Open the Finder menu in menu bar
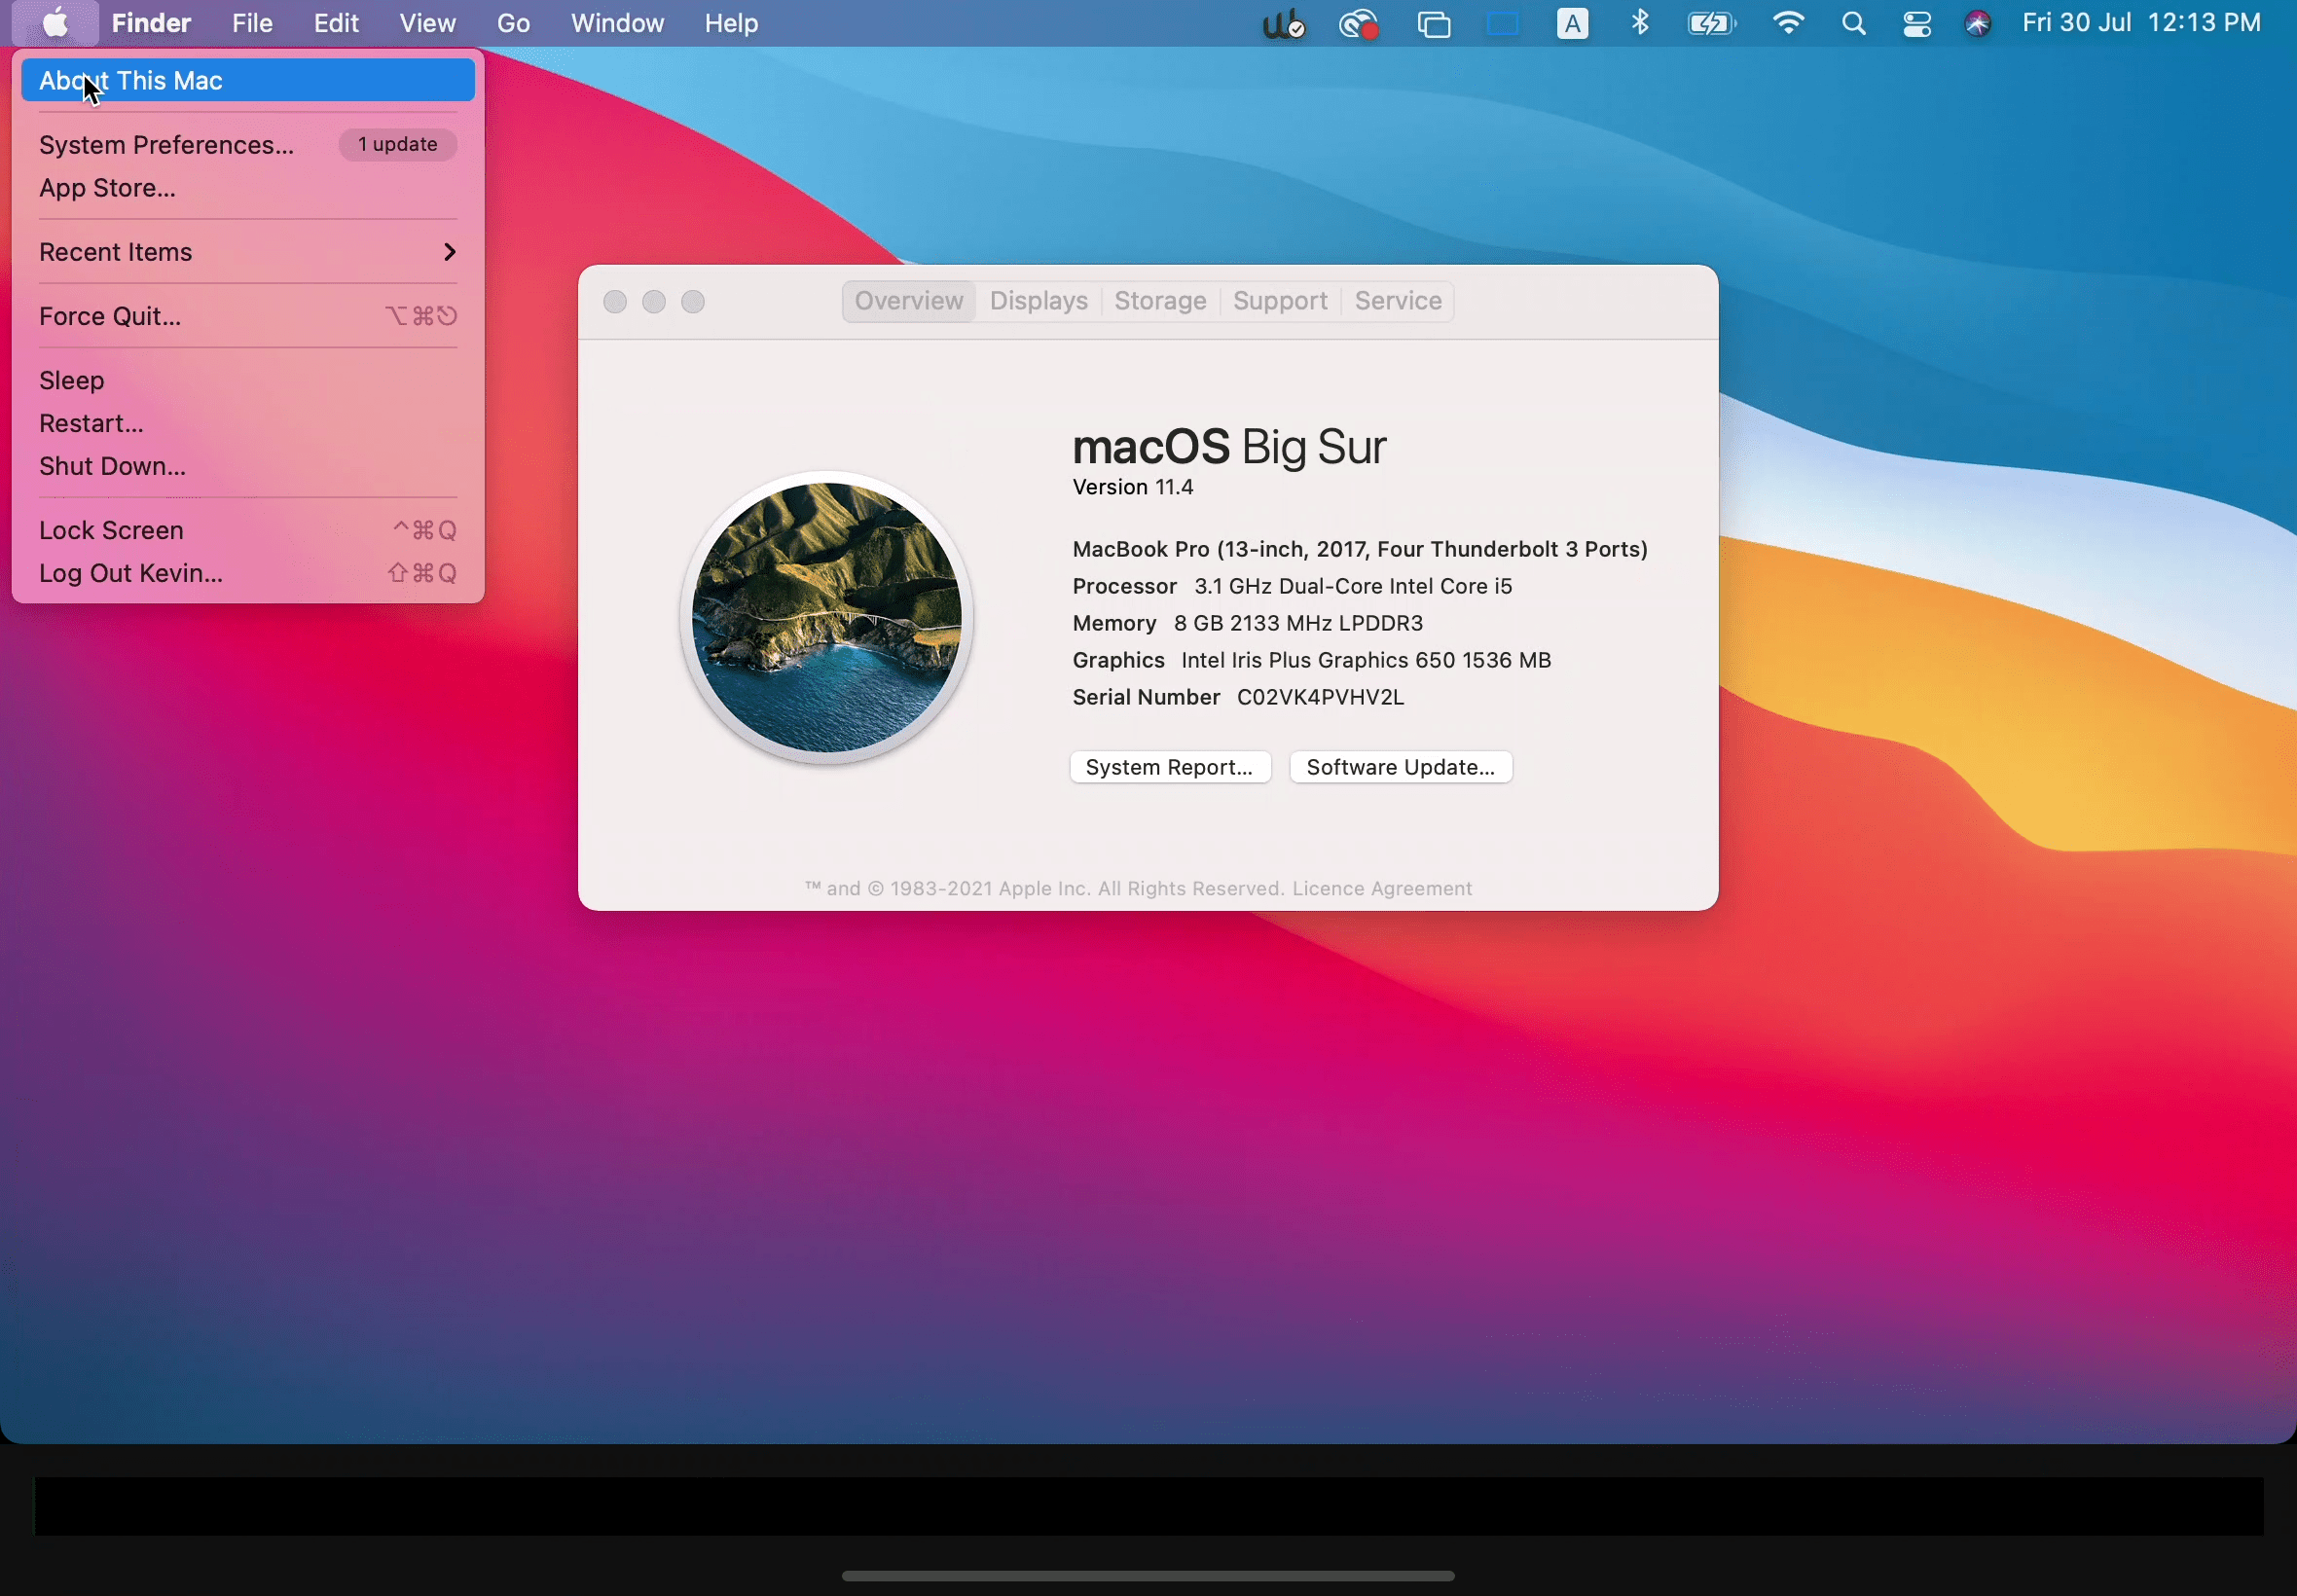2297x1596 pixels. click(x=151, y=23)
